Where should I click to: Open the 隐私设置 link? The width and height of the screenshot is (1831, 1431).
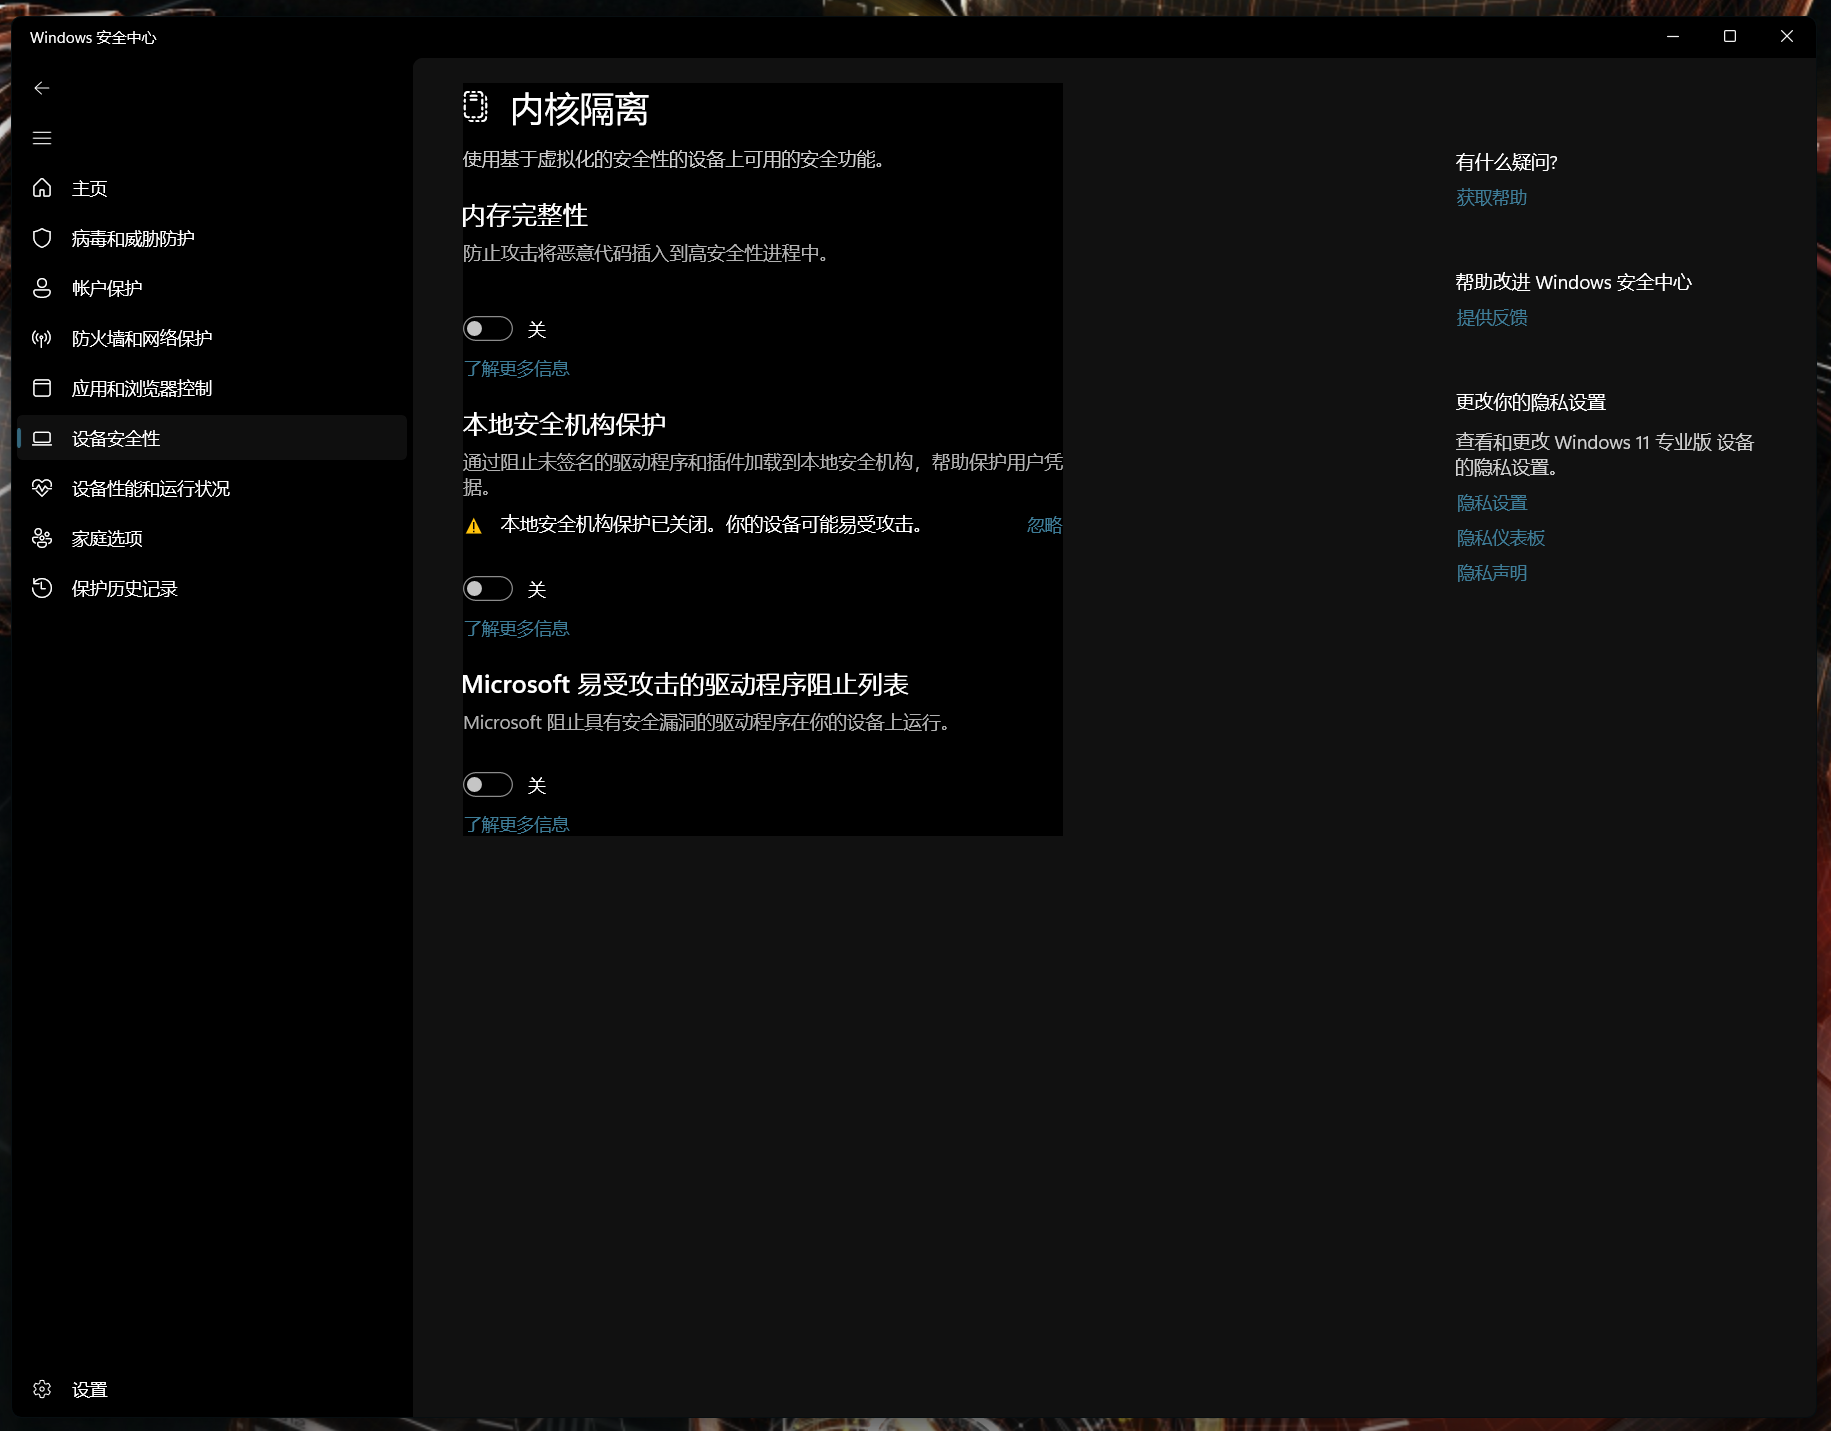click(x=1491, y=503)
